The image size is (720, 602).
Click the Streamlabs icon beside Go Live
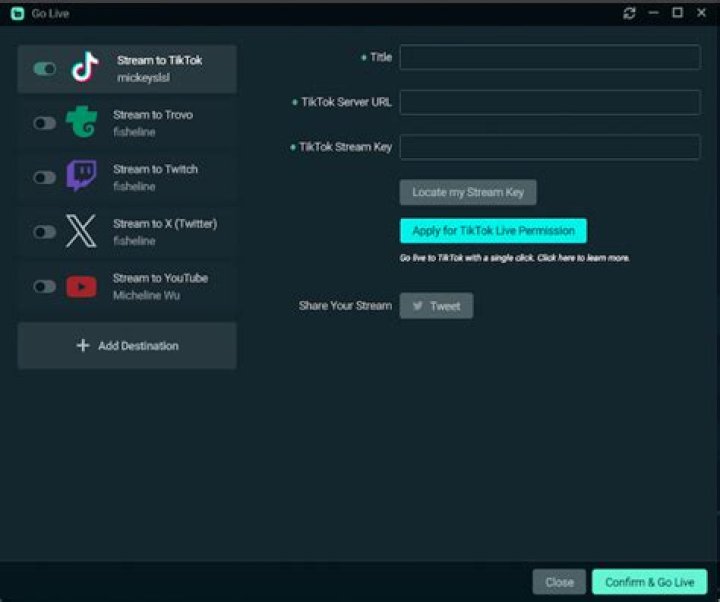[x=17, y=13]
